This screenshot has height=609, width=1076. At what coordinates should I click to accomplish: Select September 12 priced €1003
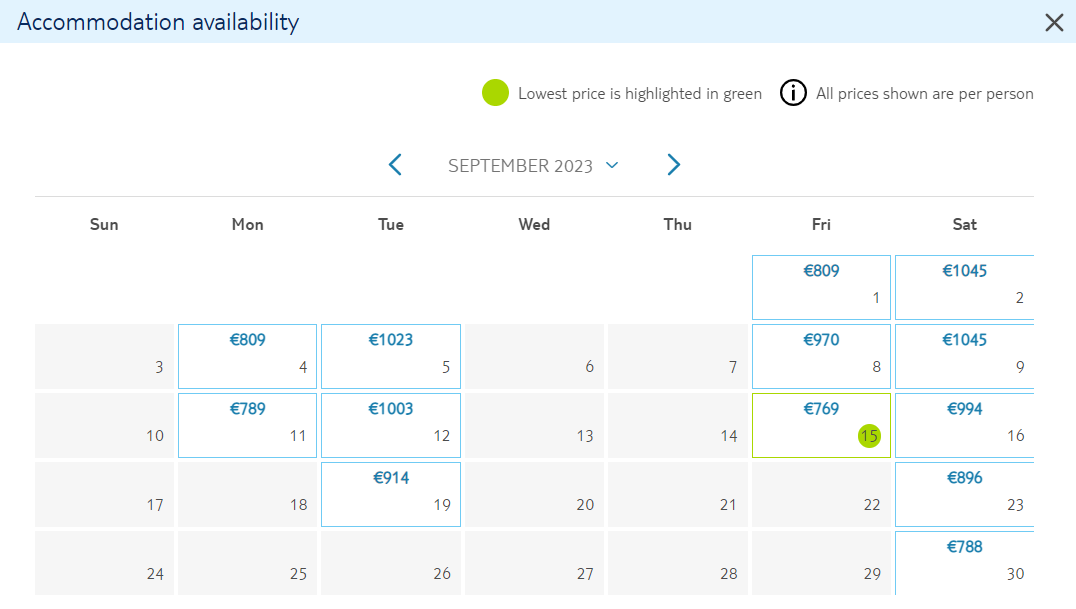tap(390, 425)
